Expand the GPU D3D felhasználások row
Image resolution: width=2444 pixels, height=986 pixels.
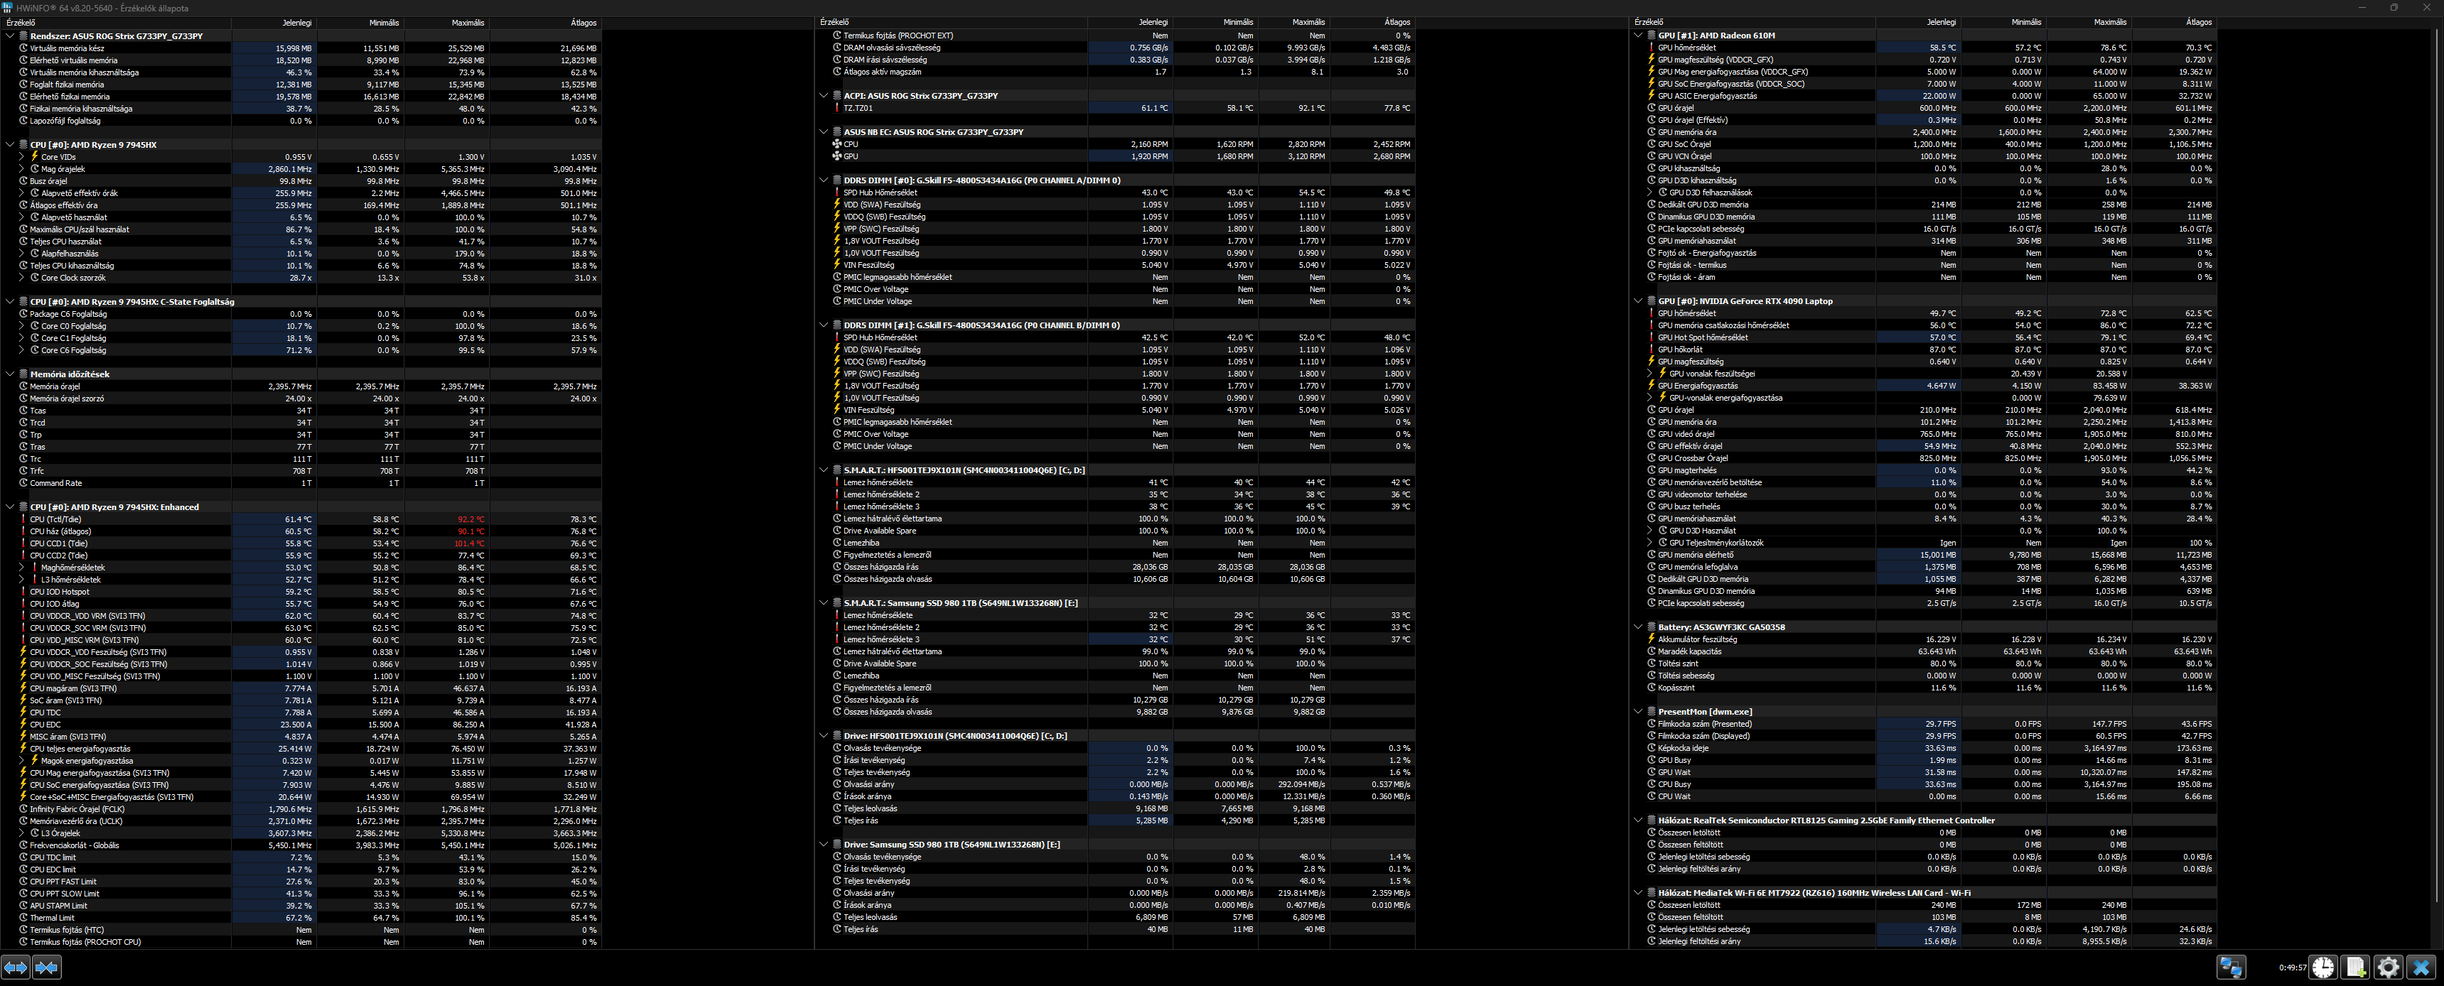click(1650, 192)
